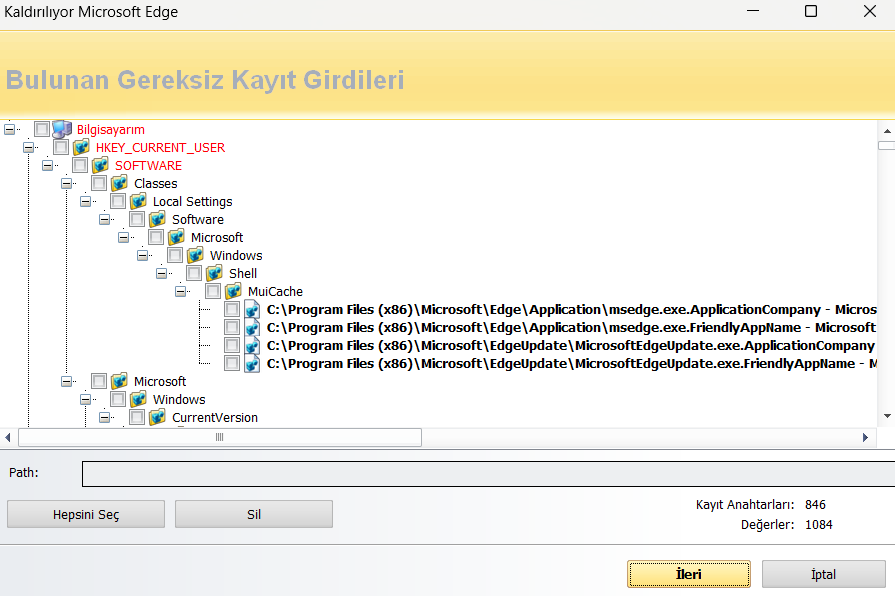Select the MicrosoftEdgeUpdate.exe.ApplicationCompany entry text

(571, 345)
